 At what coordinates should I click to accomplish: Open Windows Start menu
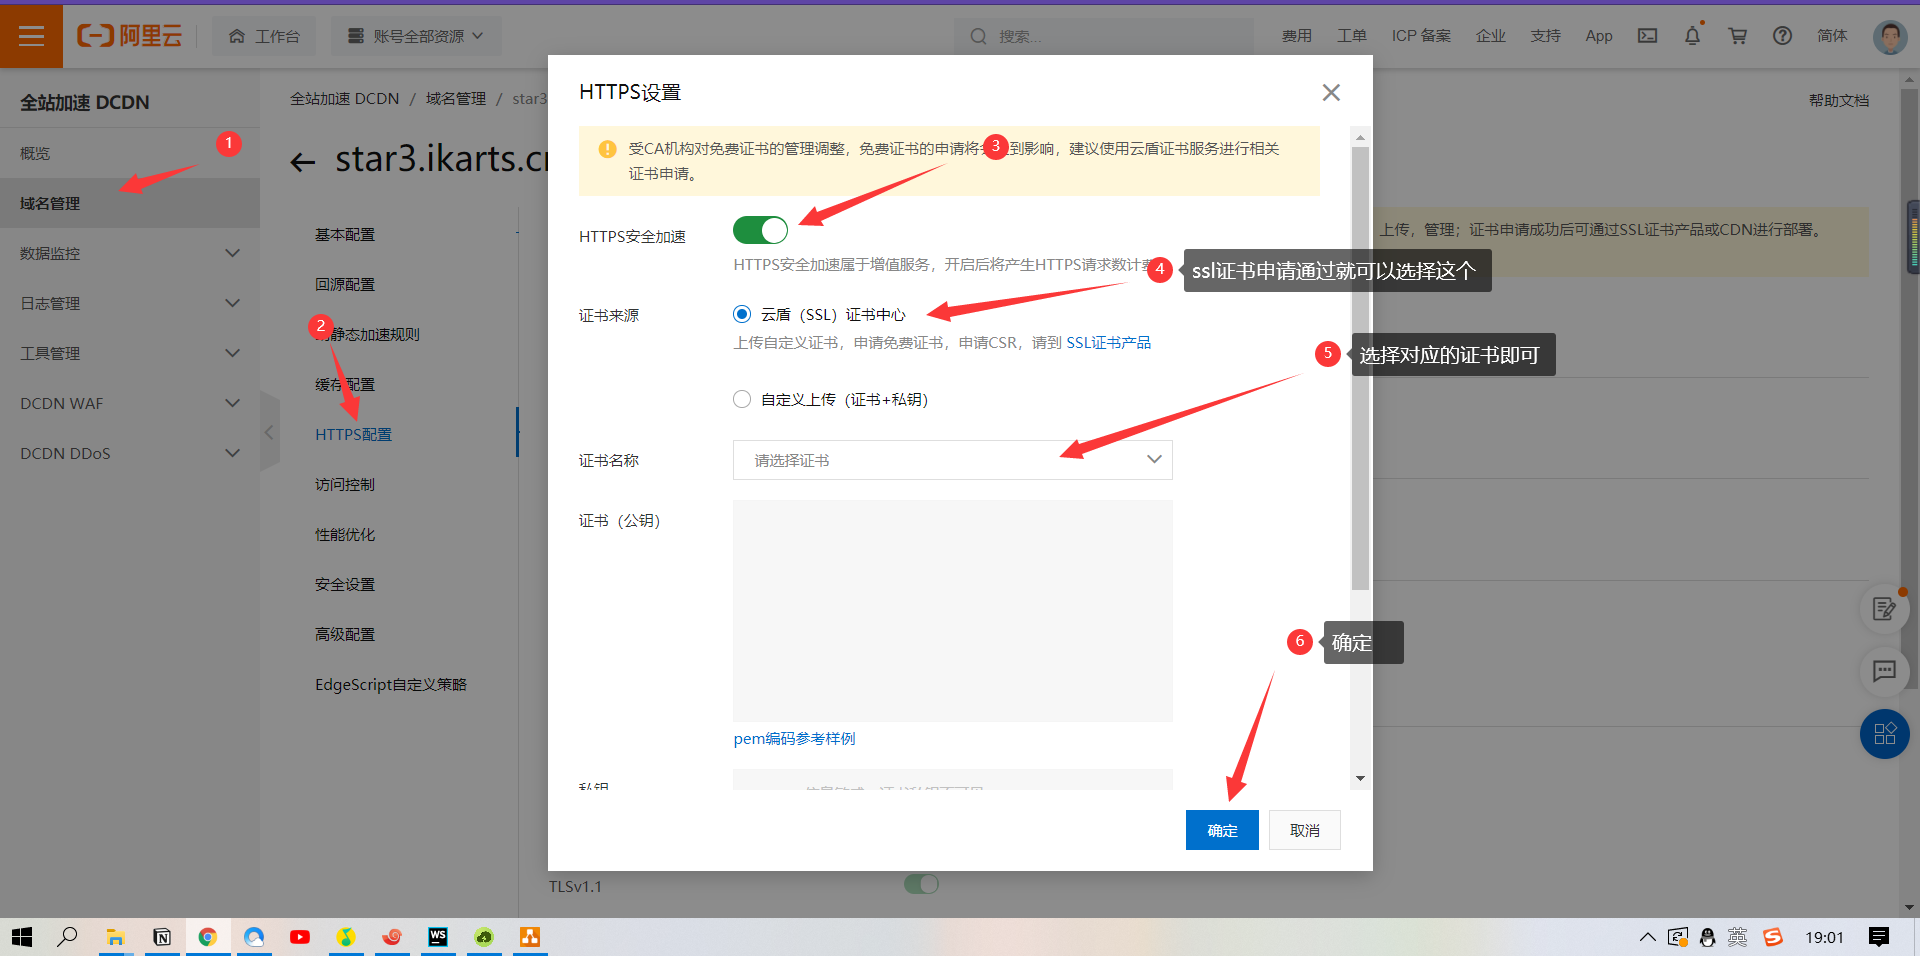pos(22,937)
